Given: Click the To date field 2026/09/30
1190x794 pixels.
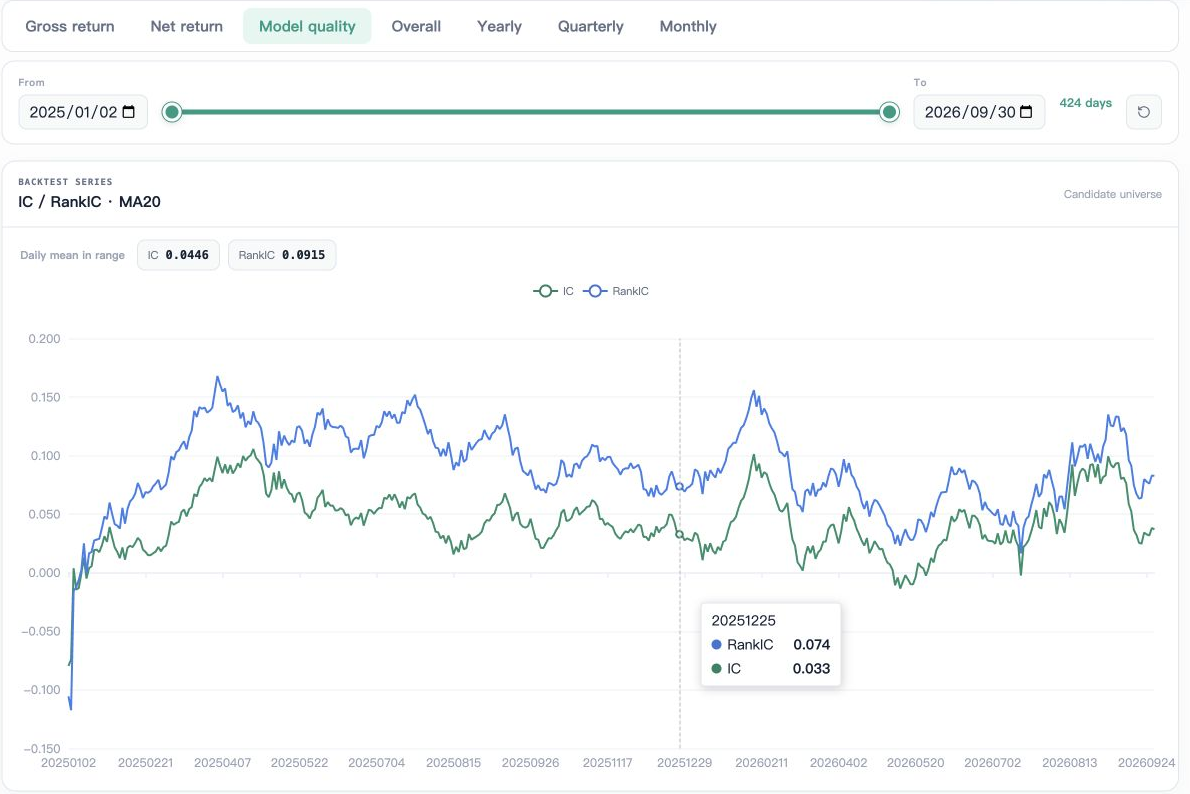Looking at the screenshot, I should (x=979, y=112).
